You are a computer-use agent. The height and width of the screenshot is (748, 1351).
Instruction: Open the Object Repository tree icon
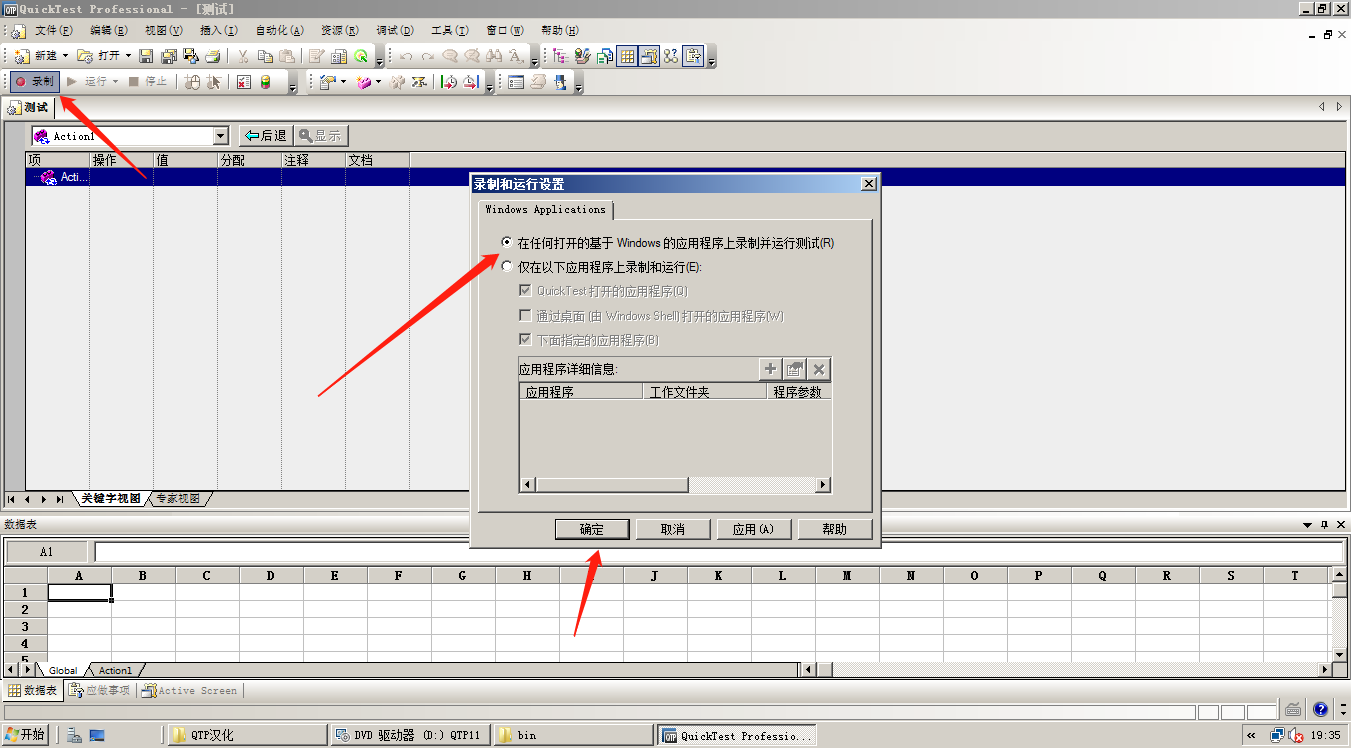tap(558, 56)
